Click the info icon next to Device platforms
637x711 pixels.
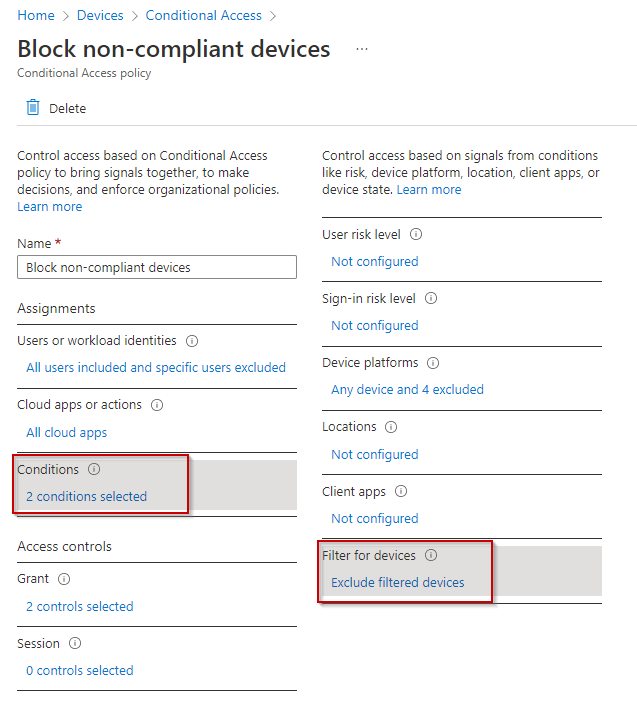pos(433,363)
